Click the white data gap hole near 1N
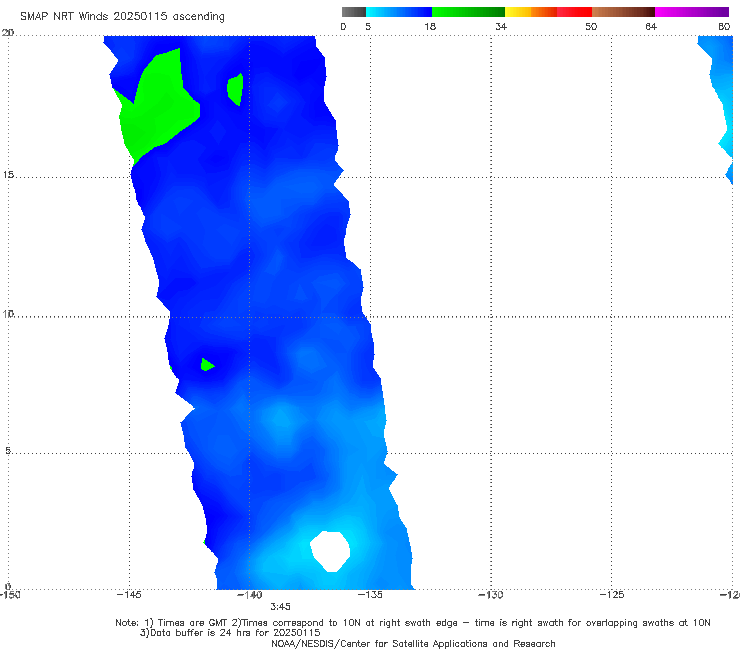 [x=330, y=551]
